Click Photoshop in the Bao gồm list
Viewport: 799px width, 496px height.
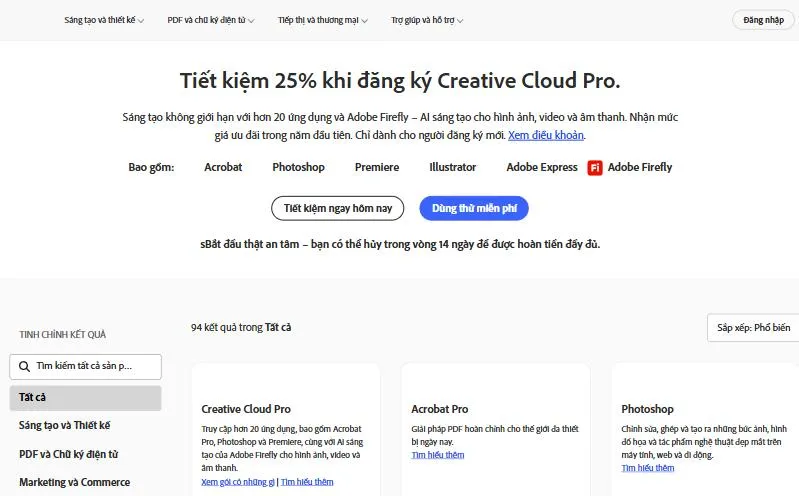pos(298,167)
